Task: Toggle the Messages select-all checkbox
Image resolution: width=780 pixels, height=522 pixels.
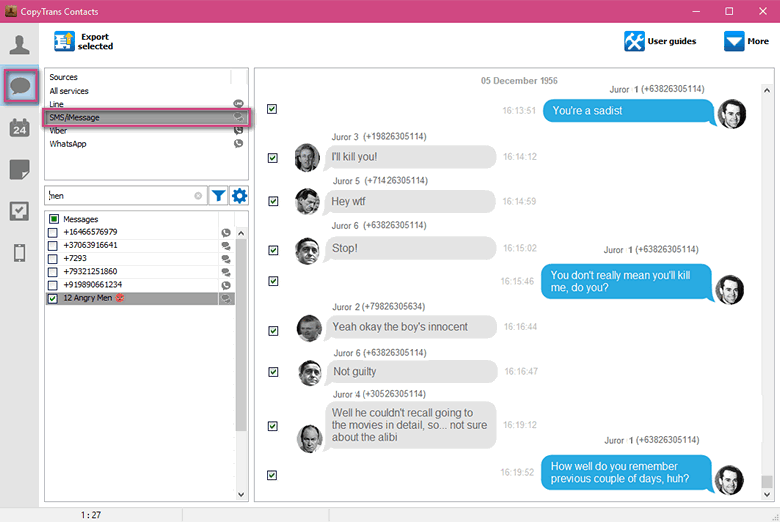Action: point(54,219)
